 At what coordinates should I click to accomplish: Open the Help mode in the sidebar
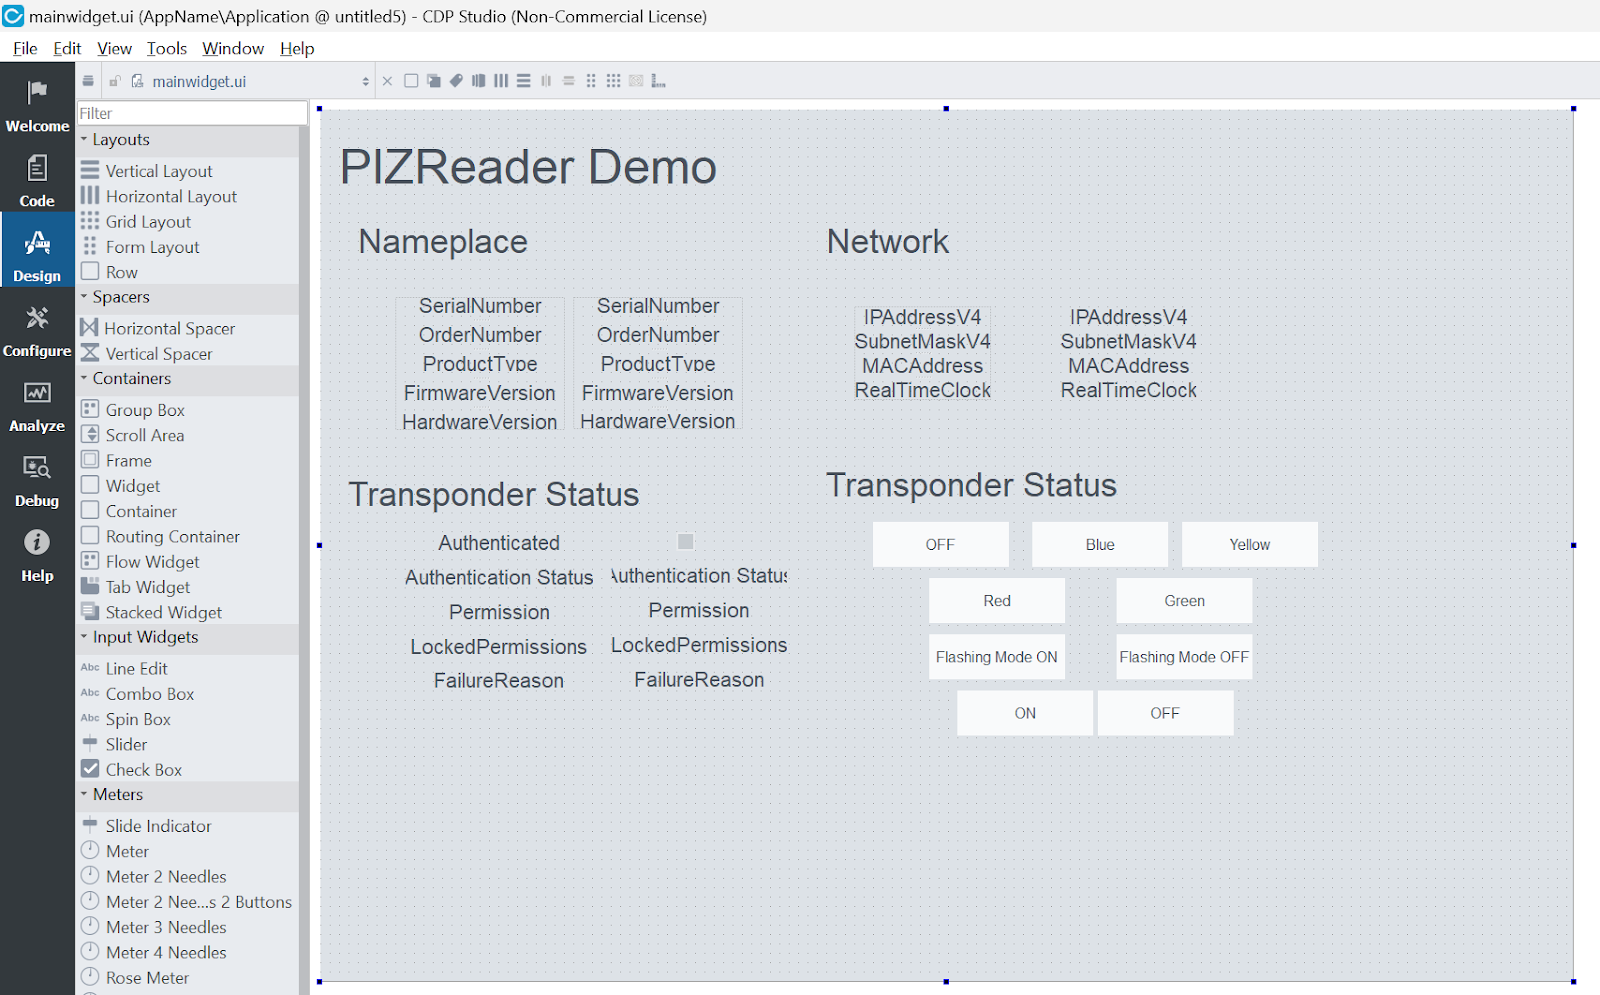point(37,556)
